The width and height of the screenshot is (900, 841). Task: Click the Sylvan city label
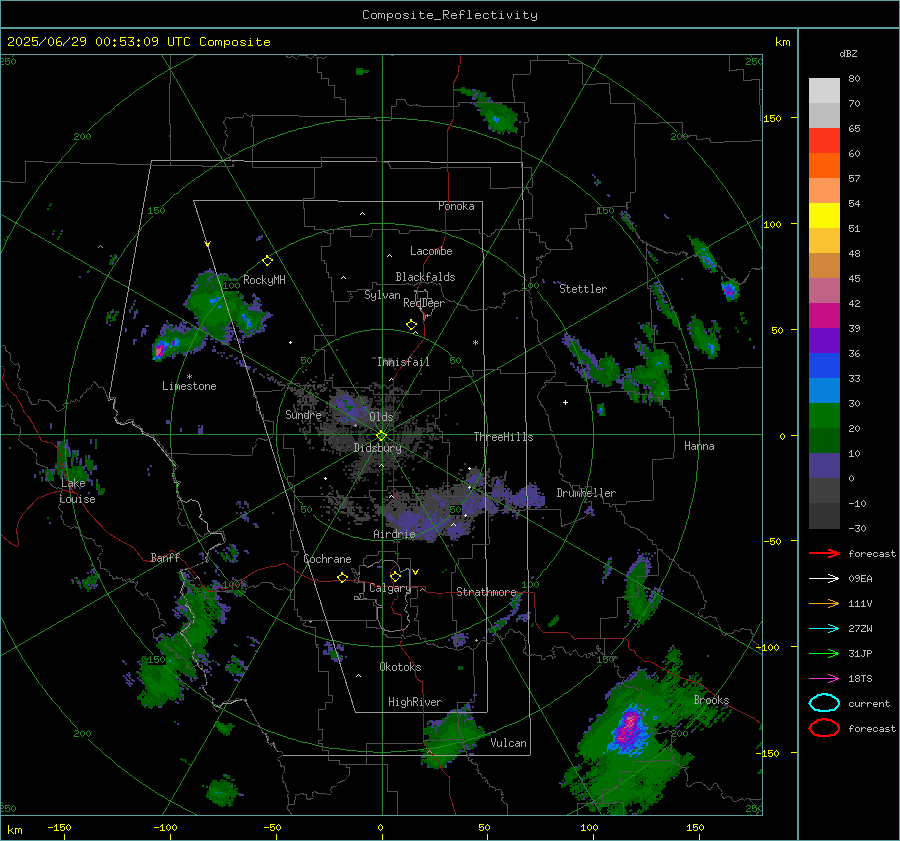click(x=382, y=295)
